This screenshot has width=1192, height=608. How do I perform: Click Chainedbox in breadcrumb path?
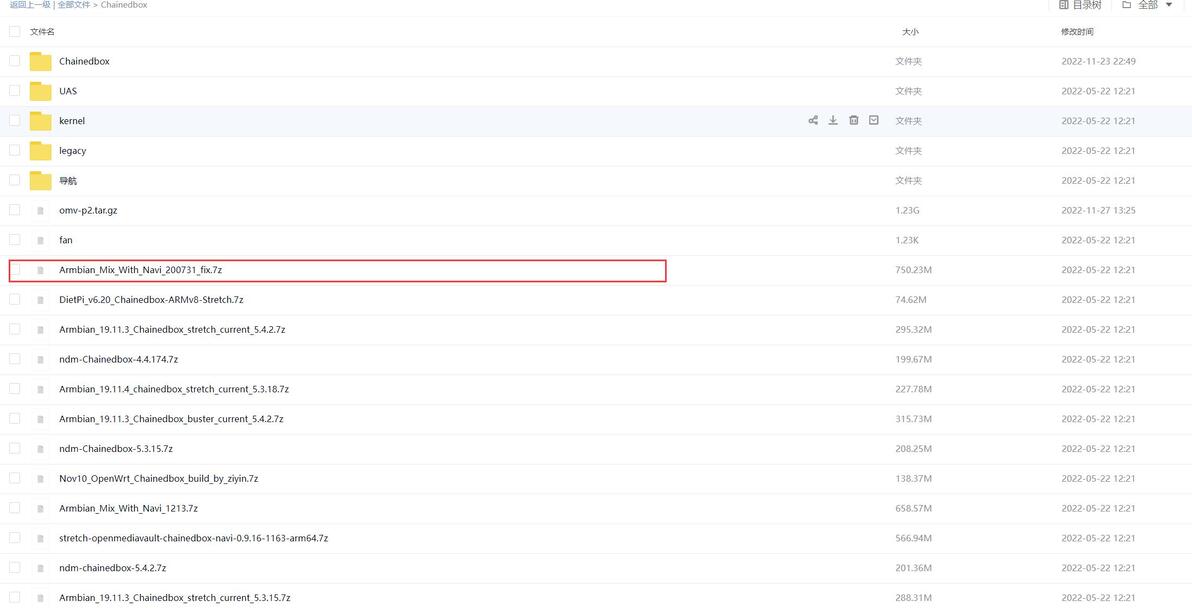coord(124,5)
